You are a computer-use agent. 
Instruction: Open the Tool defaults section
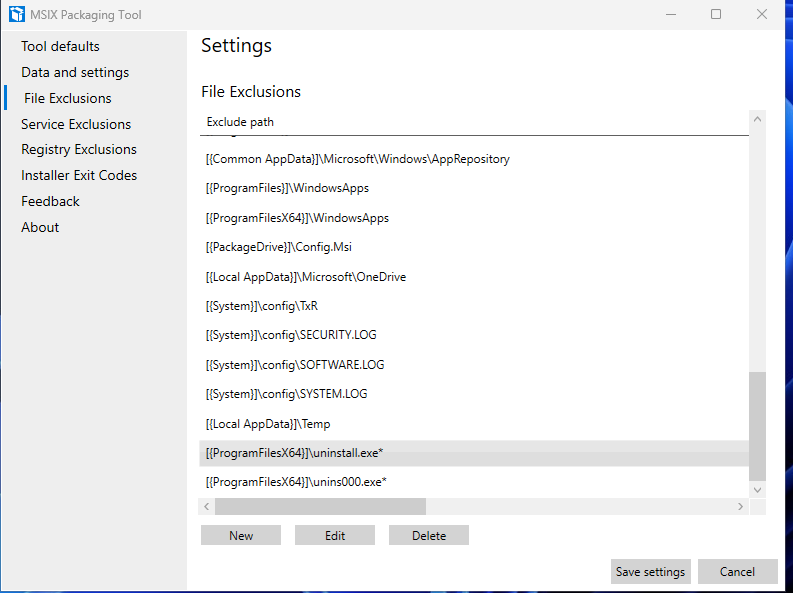[x=60, y=47]
